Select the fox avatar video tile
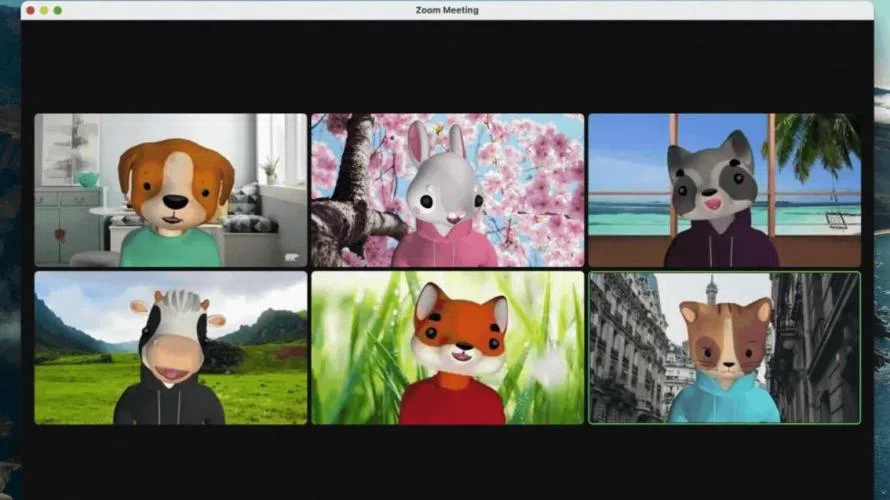This screenshot has width=890, height=500. coord(447,348)
